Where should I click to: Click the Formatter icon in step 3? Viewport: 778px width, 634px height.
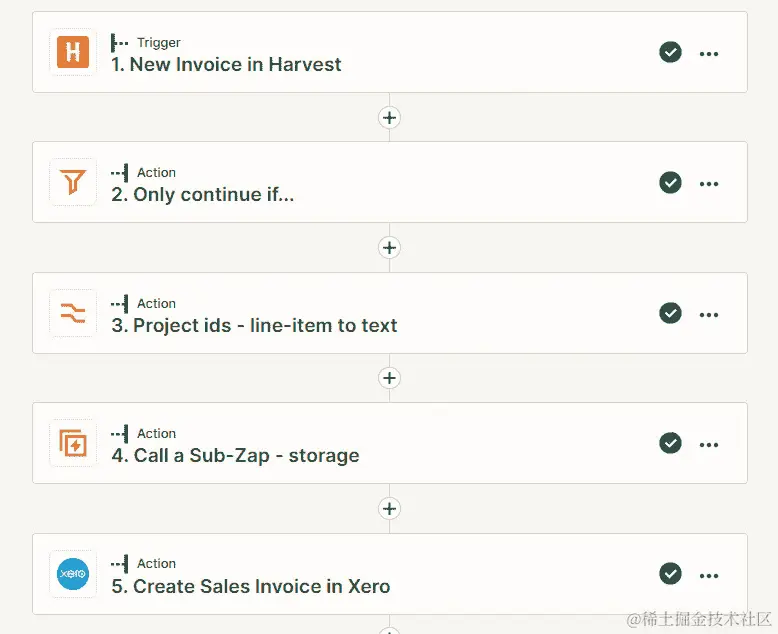[73, 313]
